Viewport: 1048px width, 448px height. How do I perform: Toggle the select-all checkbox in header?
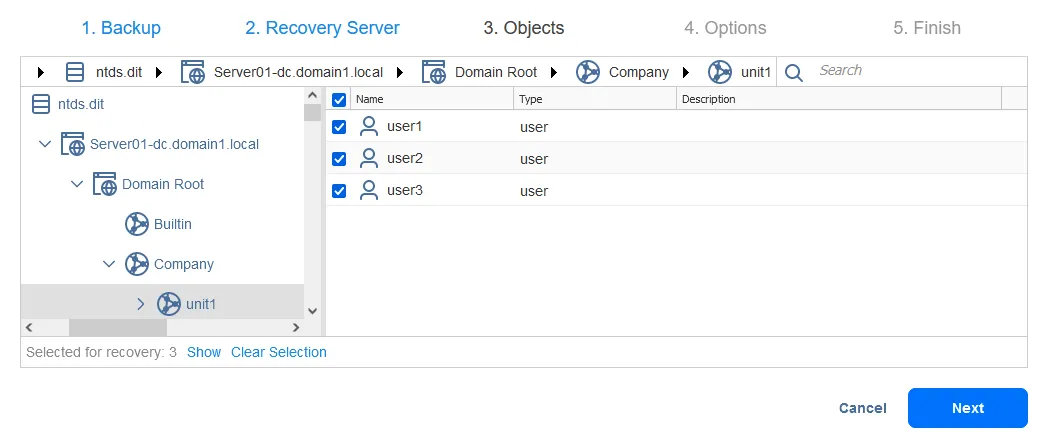339,99
